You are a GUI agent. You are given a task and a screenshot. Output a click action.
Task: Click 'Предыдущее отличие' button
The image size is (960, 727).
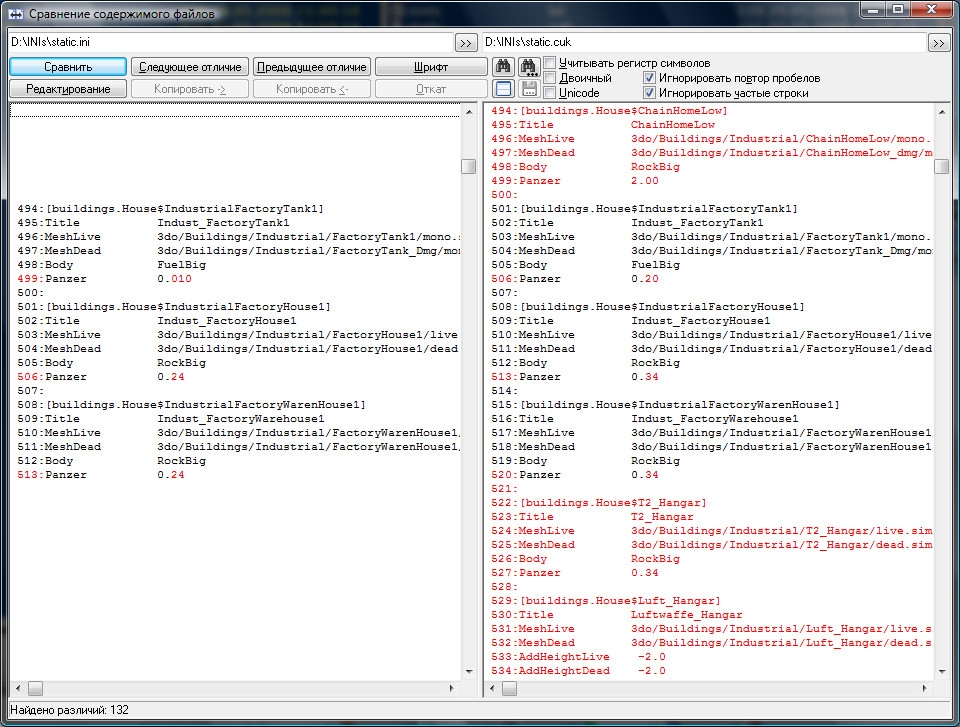click(312, 66)
